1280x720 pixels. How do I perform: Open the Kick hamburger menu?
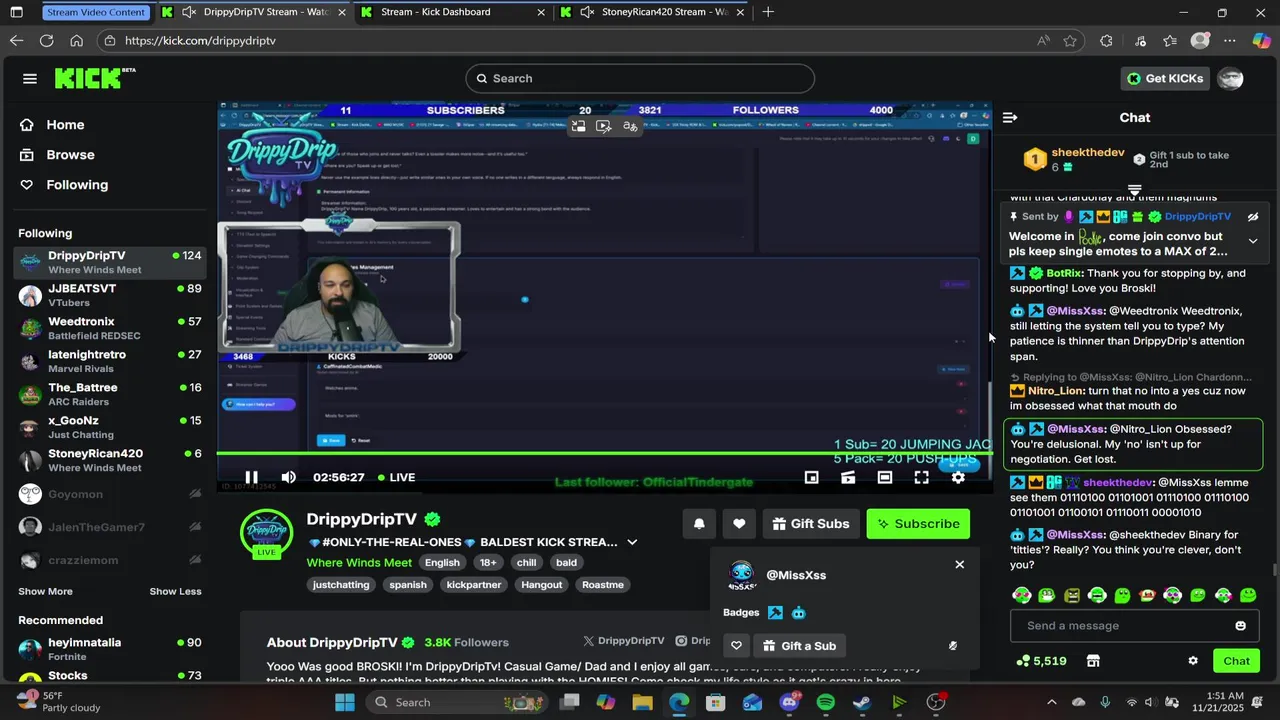pos(30,78)
